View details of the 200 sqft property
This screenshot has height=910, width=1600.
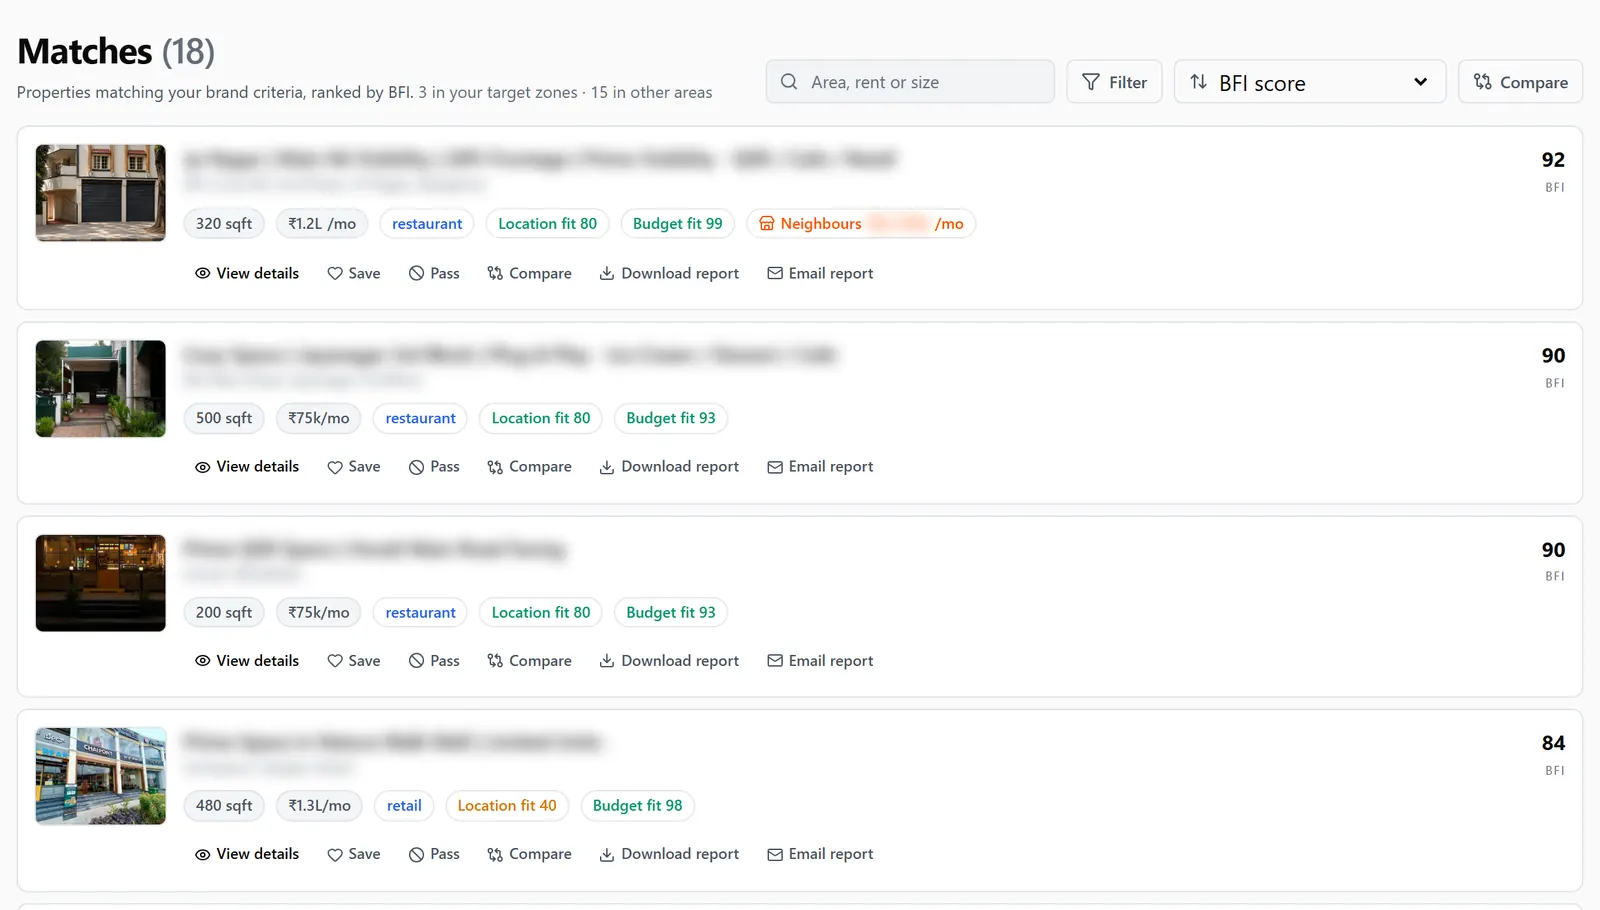point(247,661)
